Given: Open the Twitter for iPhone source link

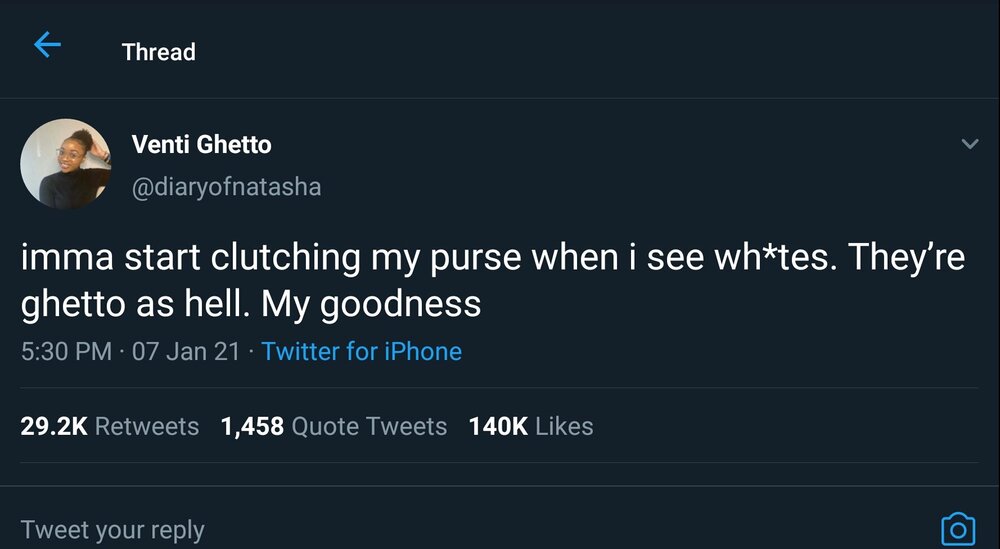Looking at the screenshot, I should [361, 352].
